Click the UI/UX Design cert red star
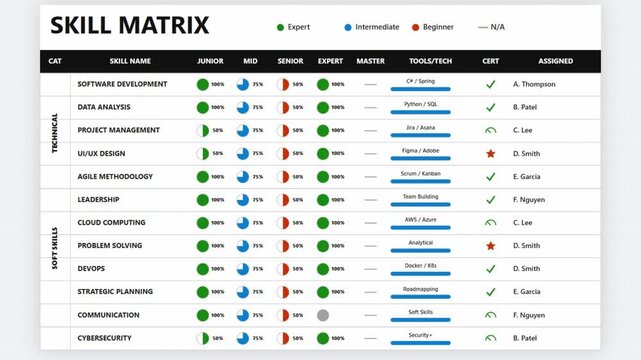The image size is (641, 360). pos(491,154)
